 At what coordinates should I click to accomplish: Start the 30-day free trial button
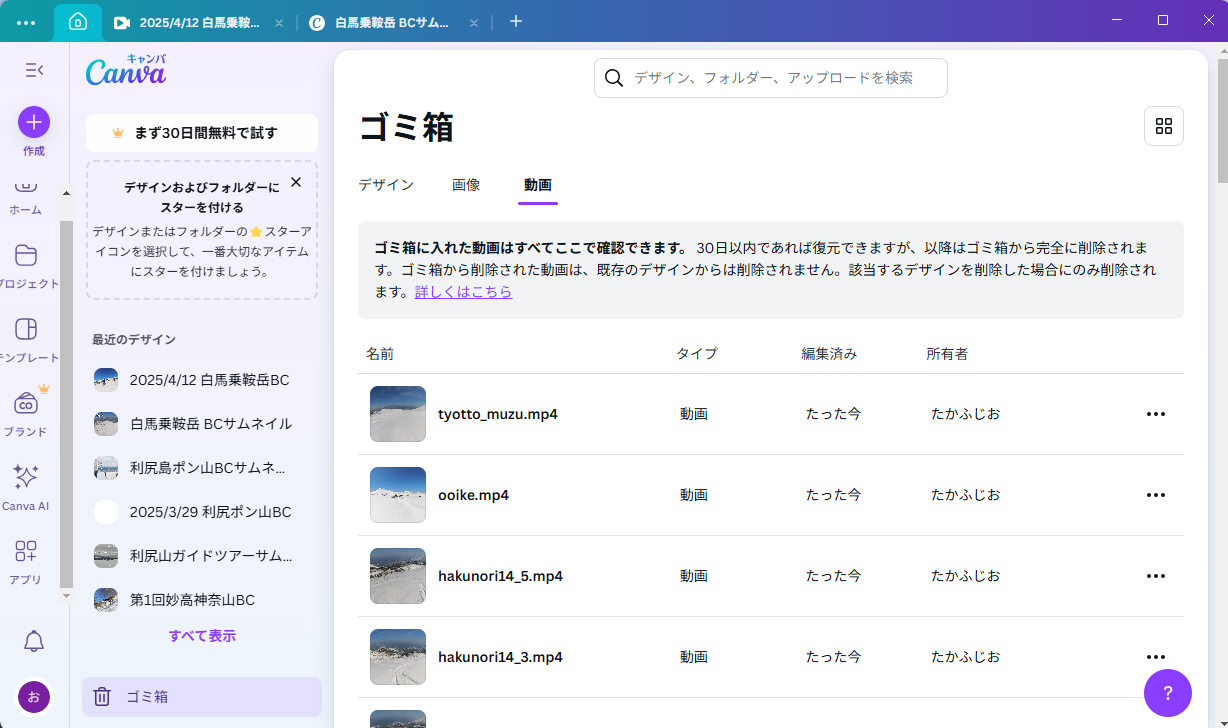(202, 133)
